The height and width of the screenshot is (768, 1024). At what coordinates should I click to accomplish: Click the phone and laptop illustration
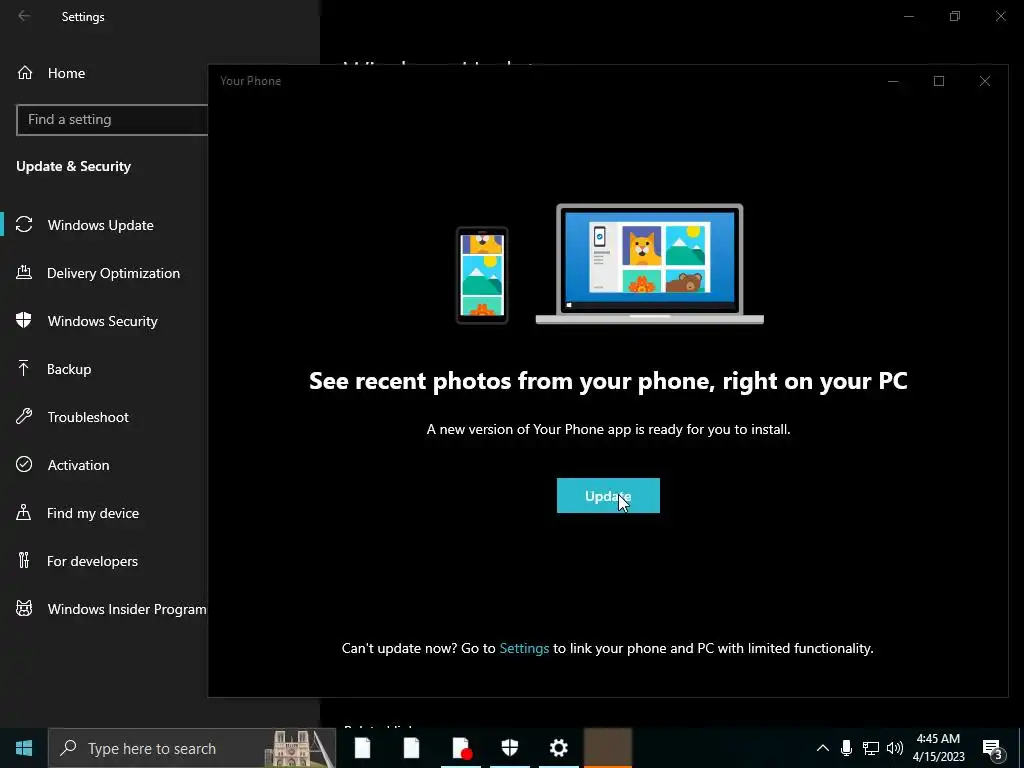610,264
